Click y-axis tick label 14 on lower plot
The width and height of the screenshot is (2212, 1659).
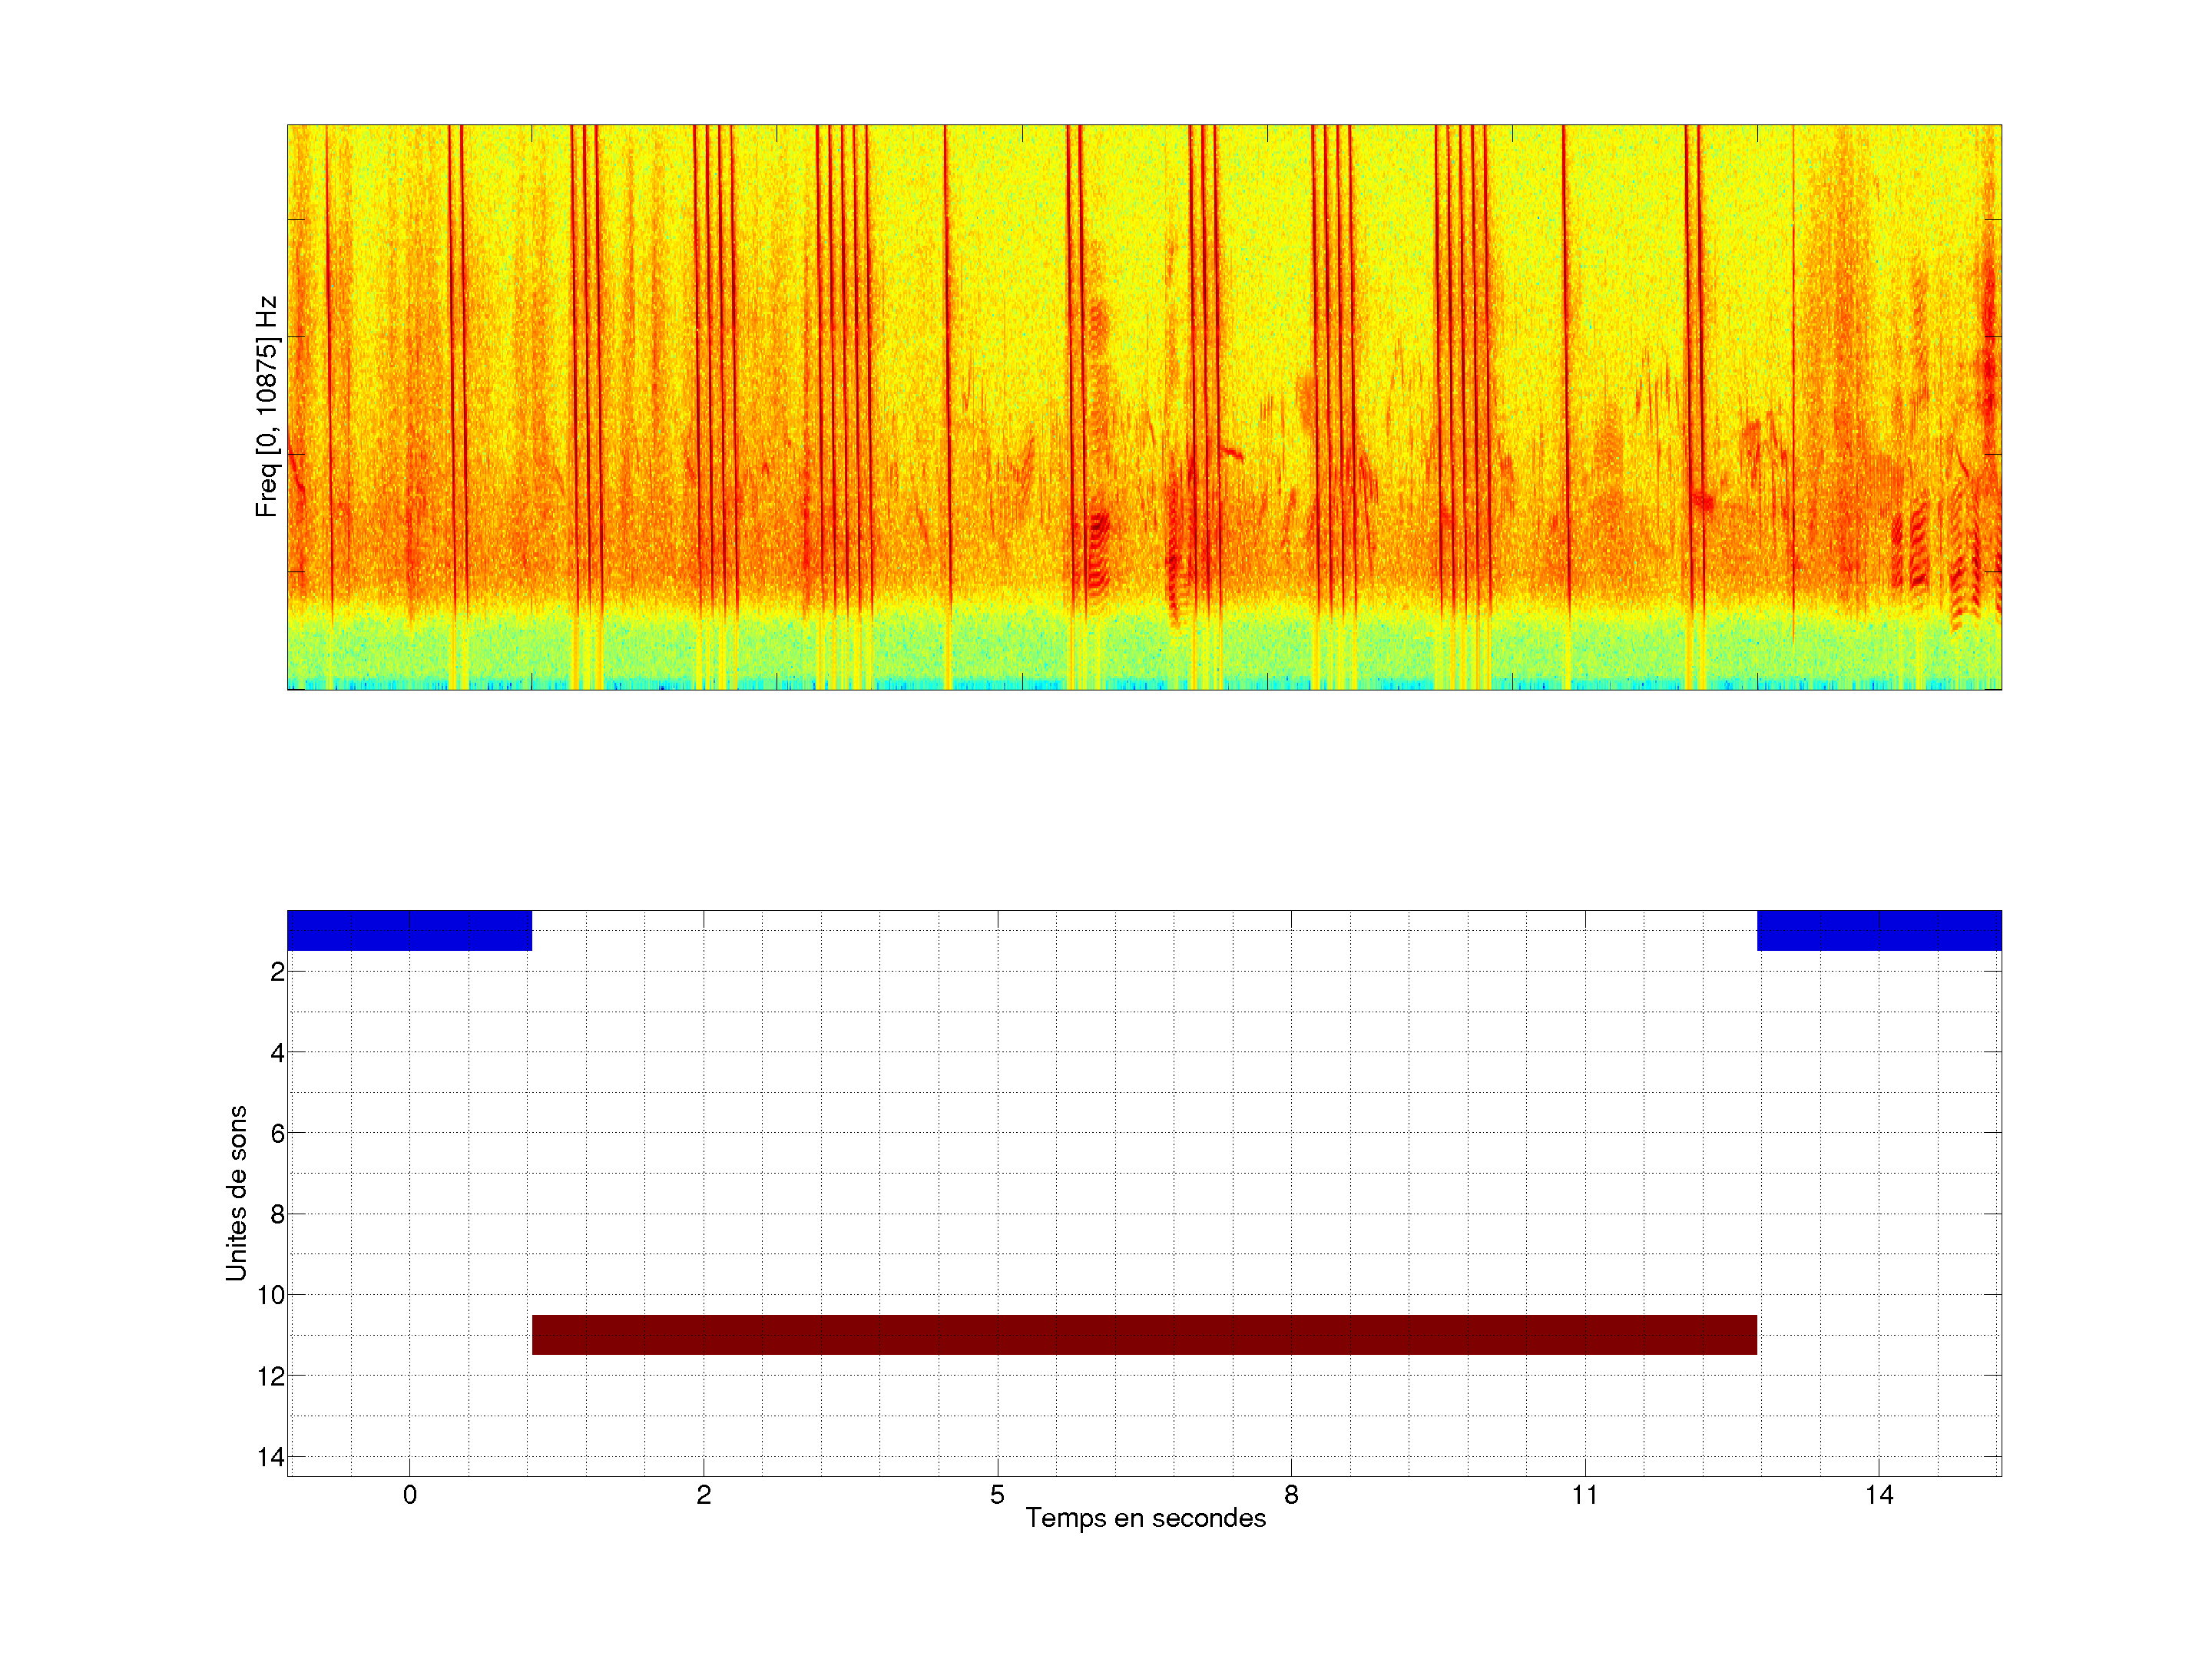271,1457
